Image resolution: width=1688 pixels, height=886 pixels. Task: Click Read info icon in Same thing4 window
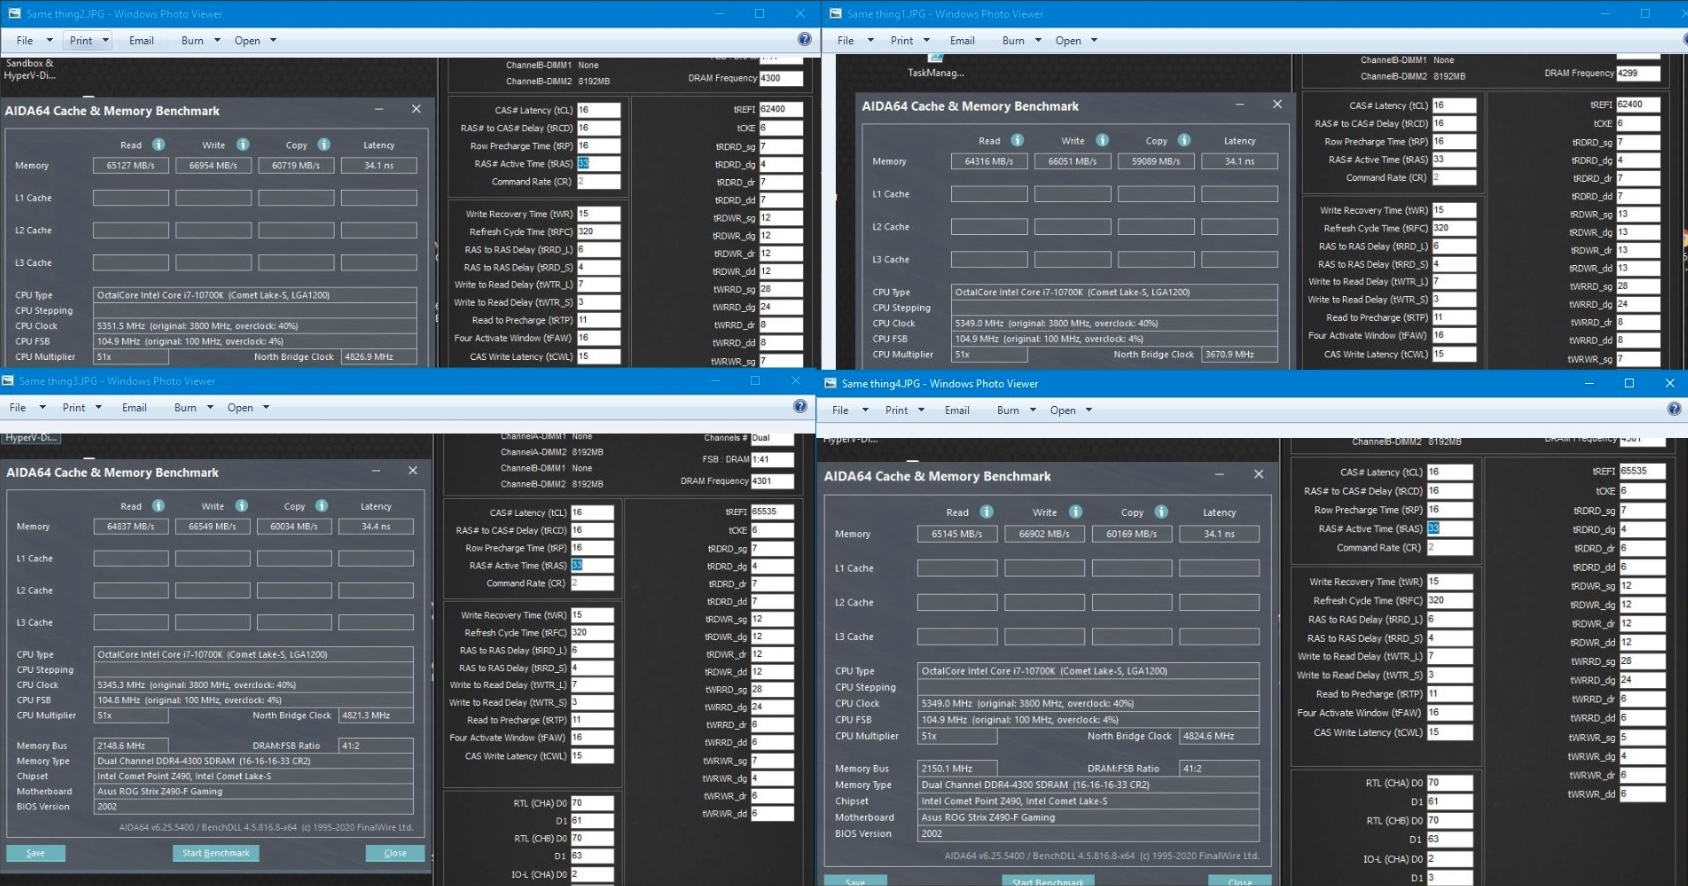pyautogui.click(x=986, y=512)
